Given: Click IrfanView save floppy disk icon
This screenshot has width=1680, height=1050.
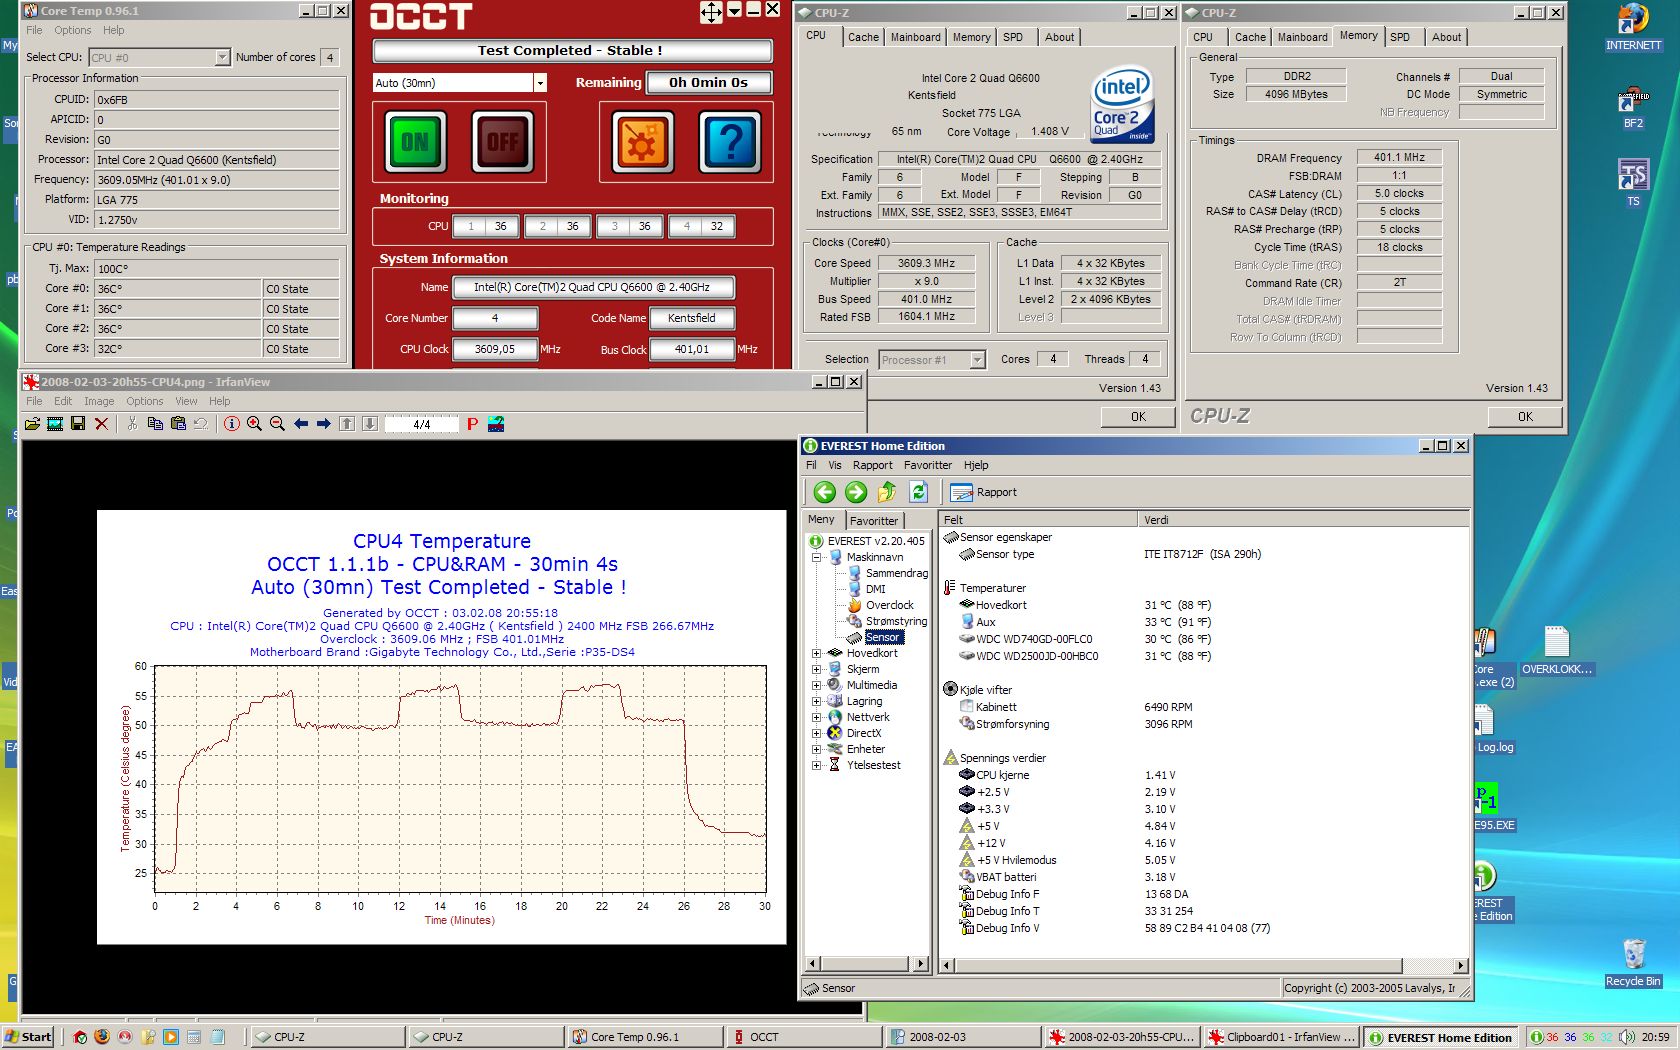Looking at the screenshot, I should coord(78,424).
